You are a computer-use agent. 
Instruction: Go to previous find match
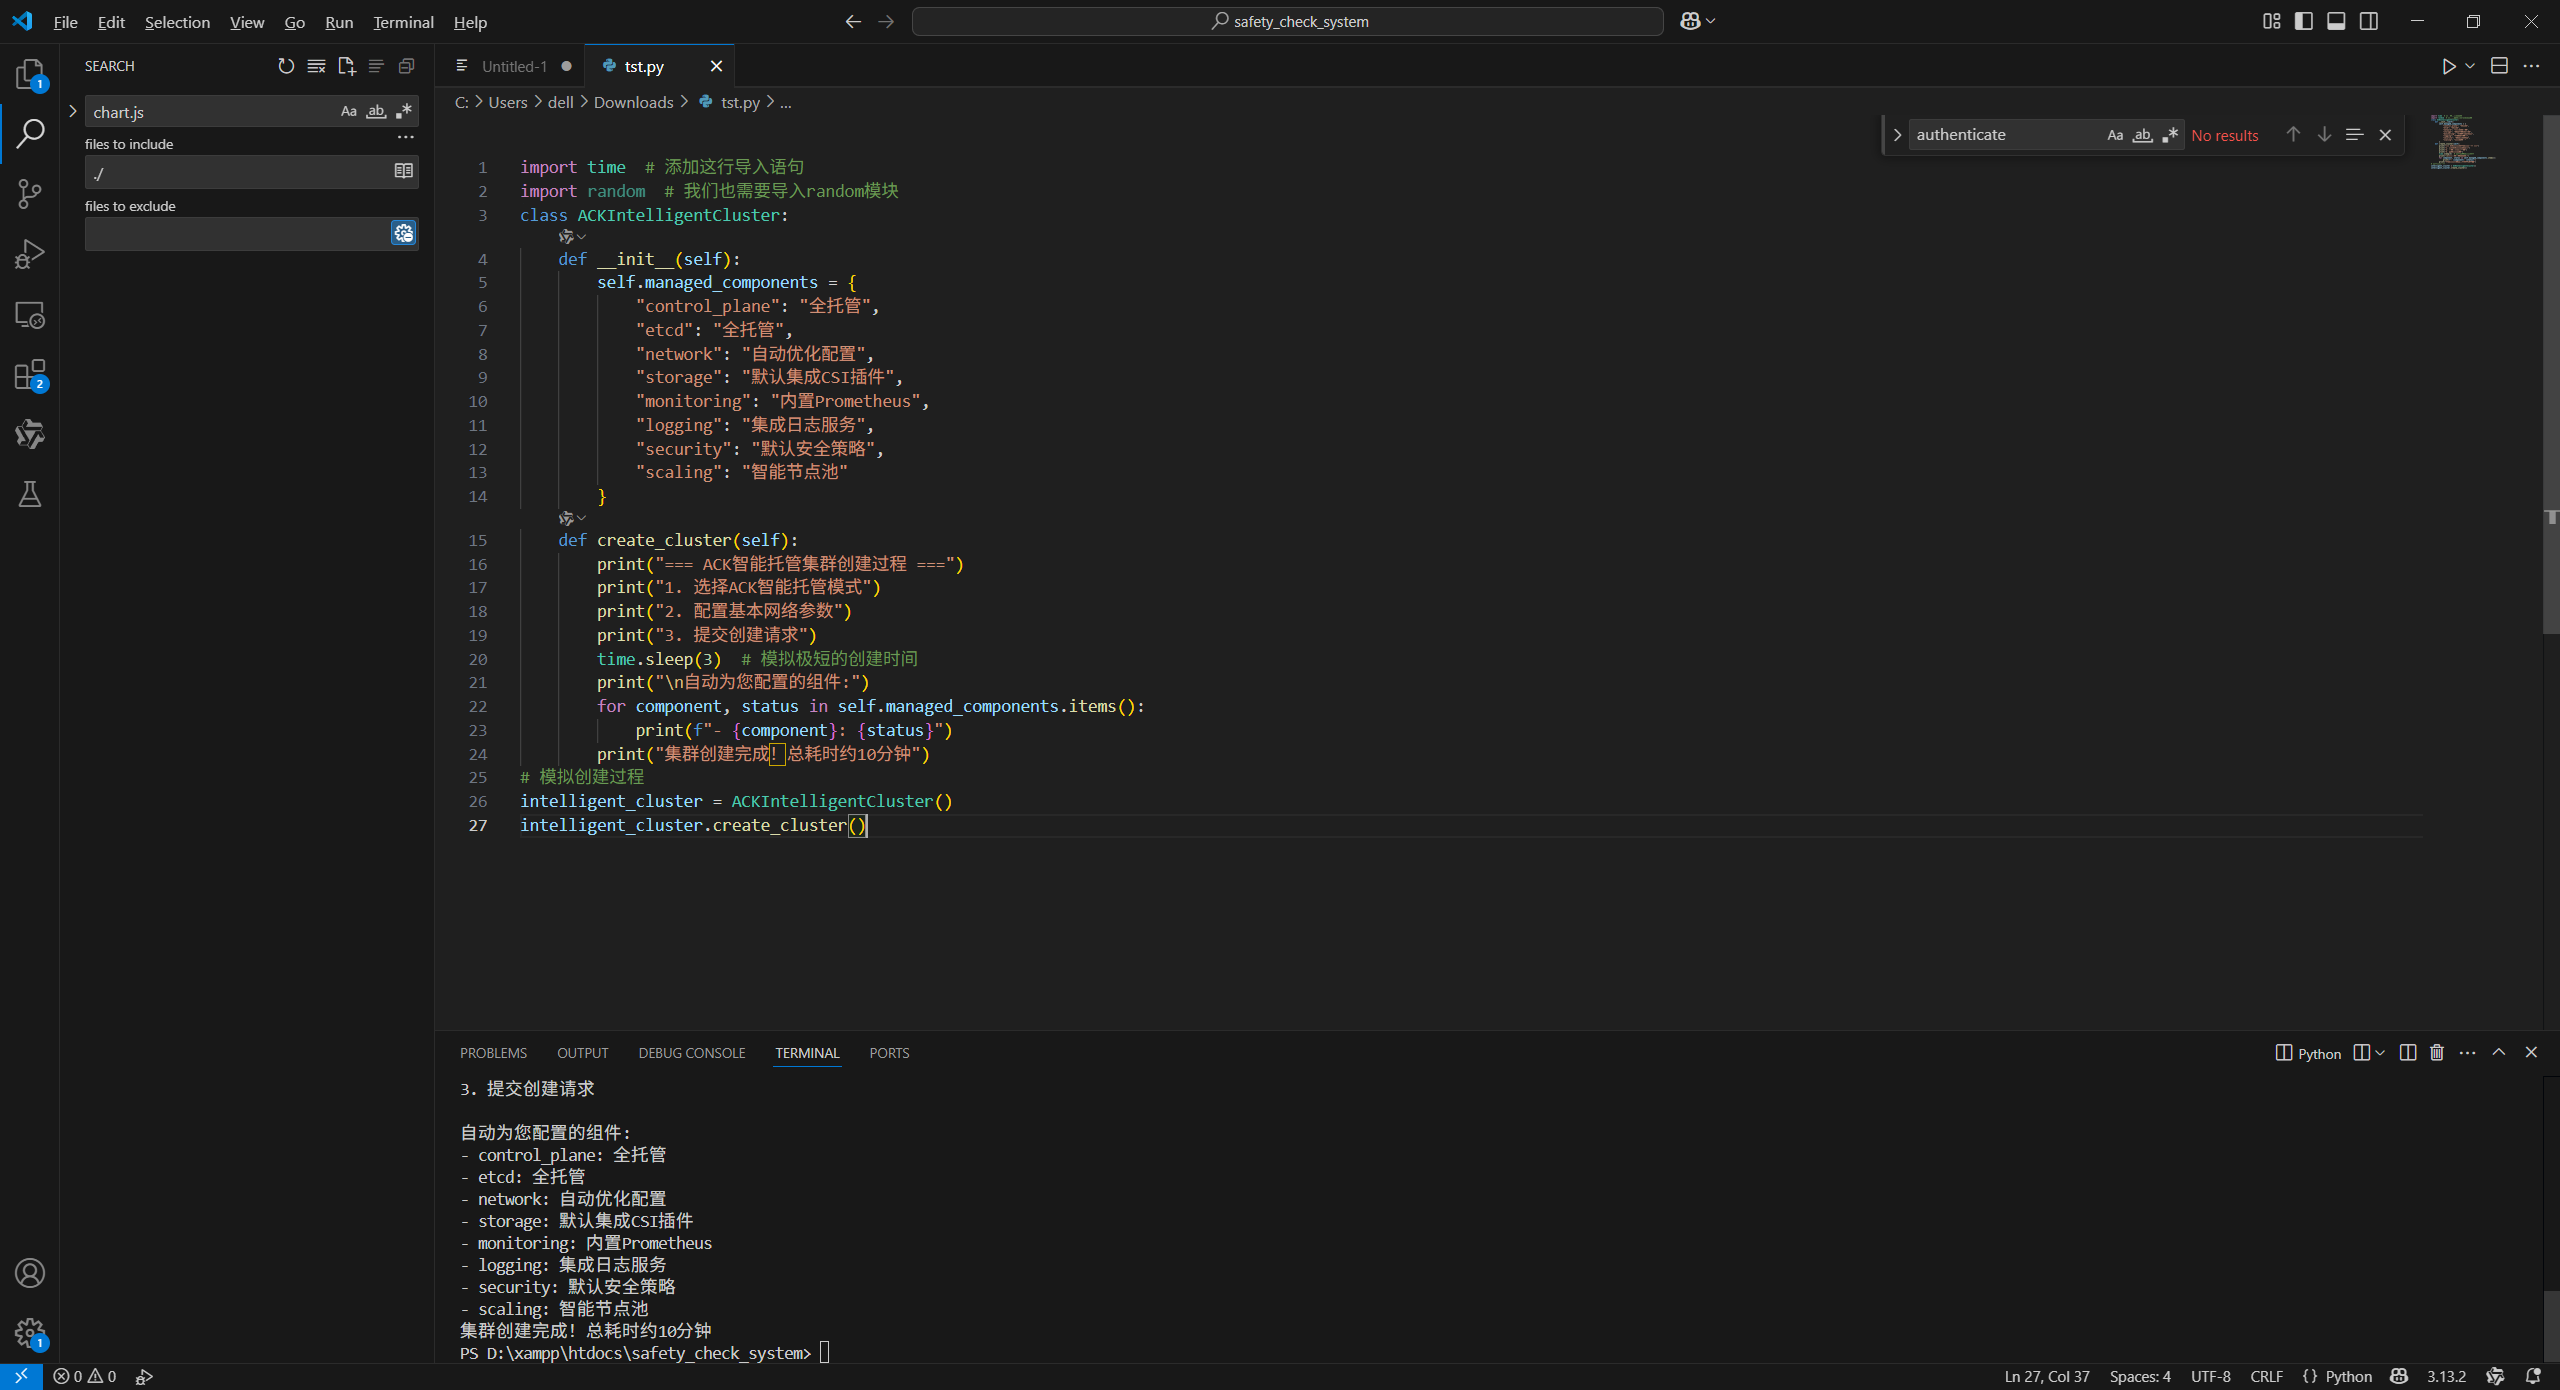point(2293,134)
